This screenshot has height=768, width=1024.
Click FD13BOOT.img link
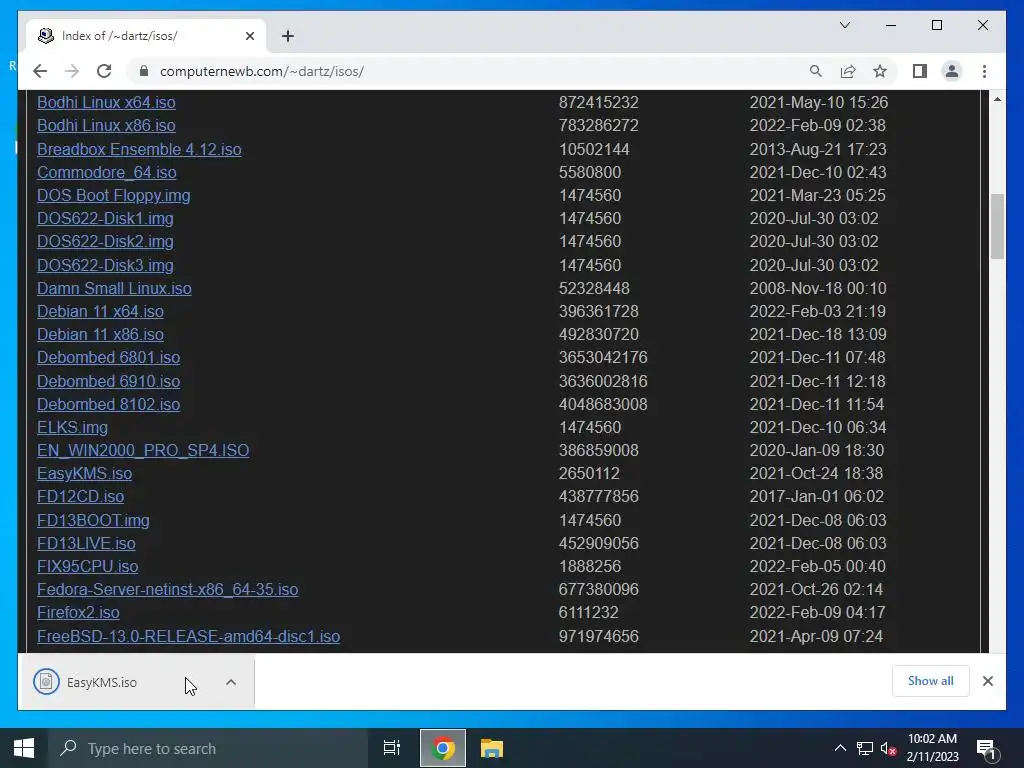coord(93,520)
